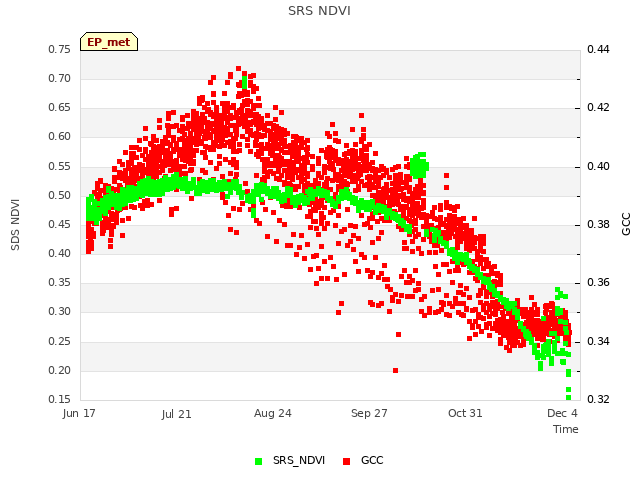Toggle SRS_NDVI series in the legend
The width and height of the screenshot is (640, 480).
(x=290, y=460)
